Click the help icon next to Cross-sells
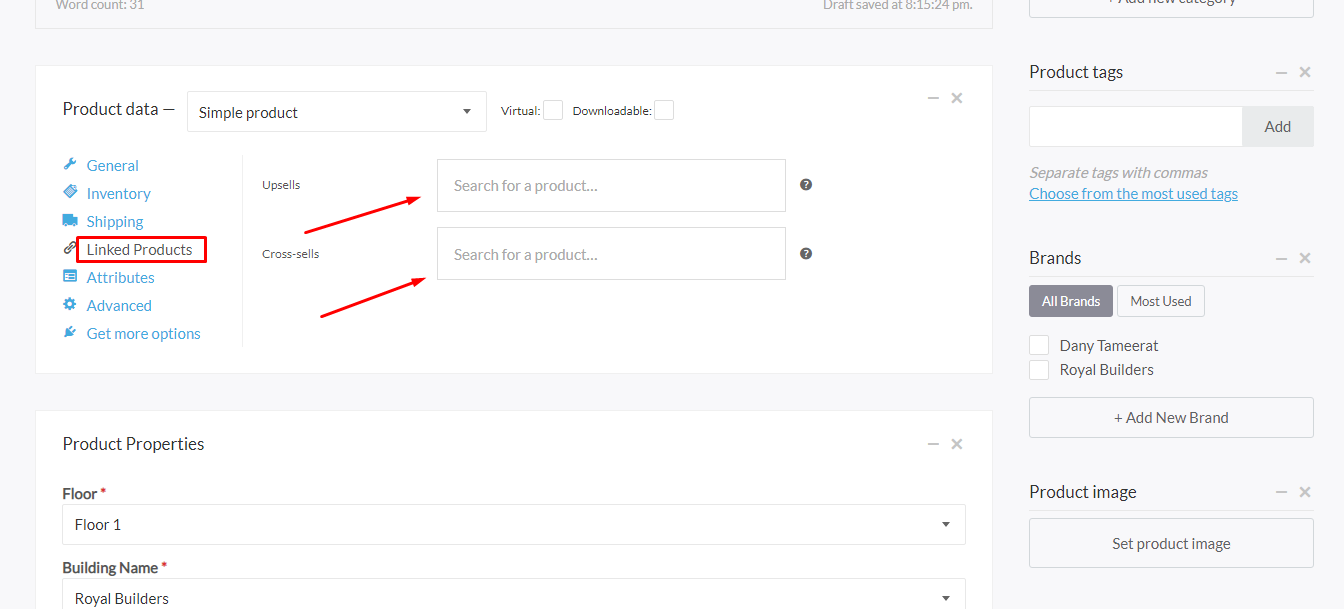The width and height of the screenshot is (1344, 609). point(806,254)
